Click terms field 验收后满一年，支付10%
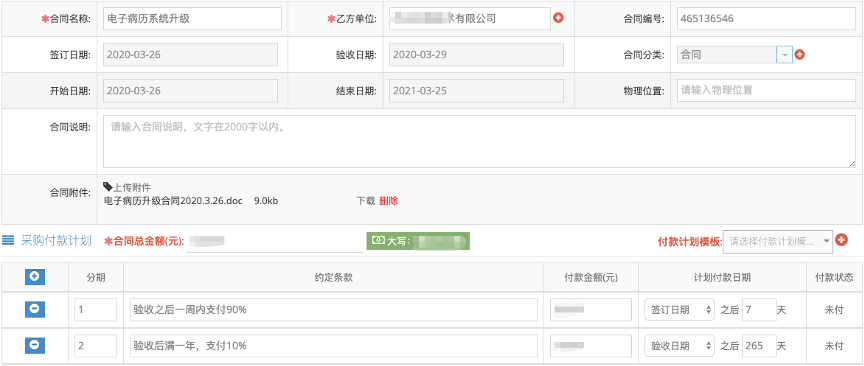Screen dimensions: 864x366 [x=334, y=346]
